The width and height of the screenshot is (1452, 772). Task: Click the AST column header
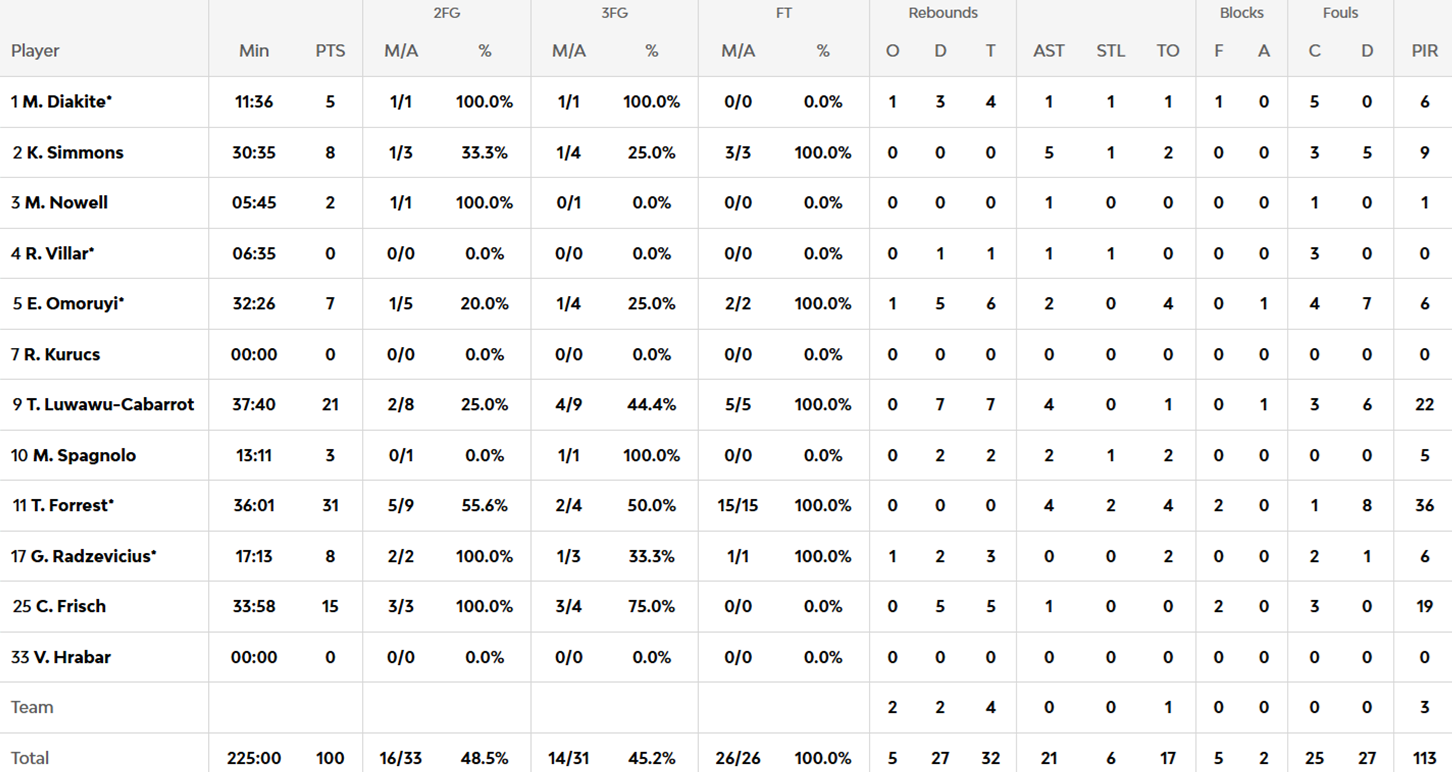click(1048, 51)
